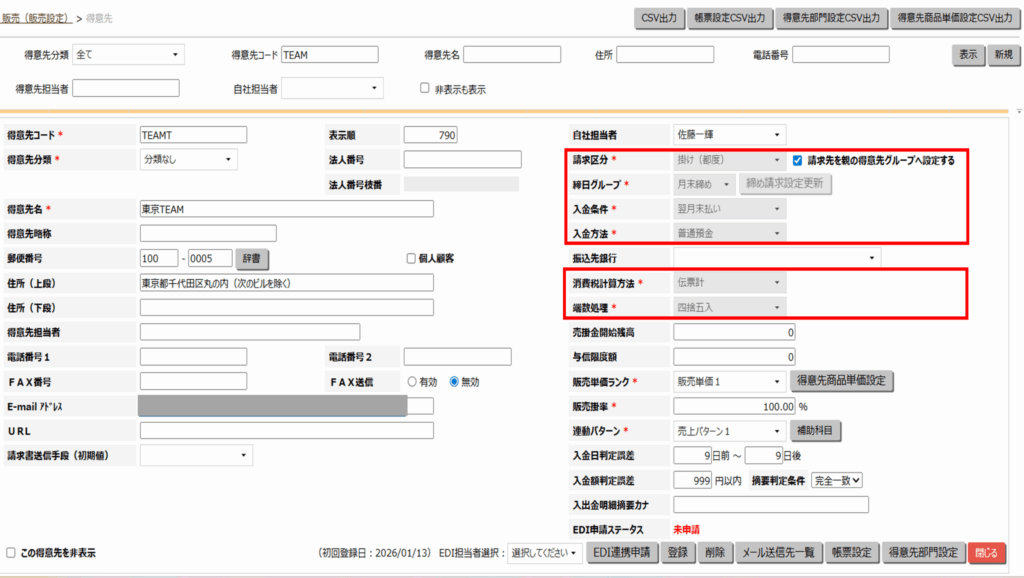Check the 個人顧客 checkbox
The height and width of the screenshot is (578, 1024).
click(411, 258)
